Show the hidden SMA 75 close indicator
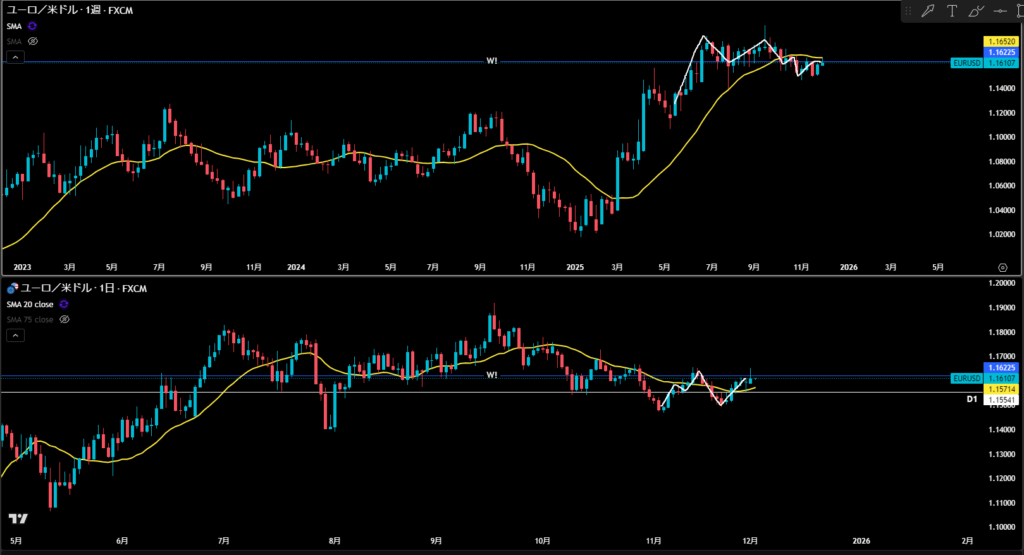 [x=65, y=319]
